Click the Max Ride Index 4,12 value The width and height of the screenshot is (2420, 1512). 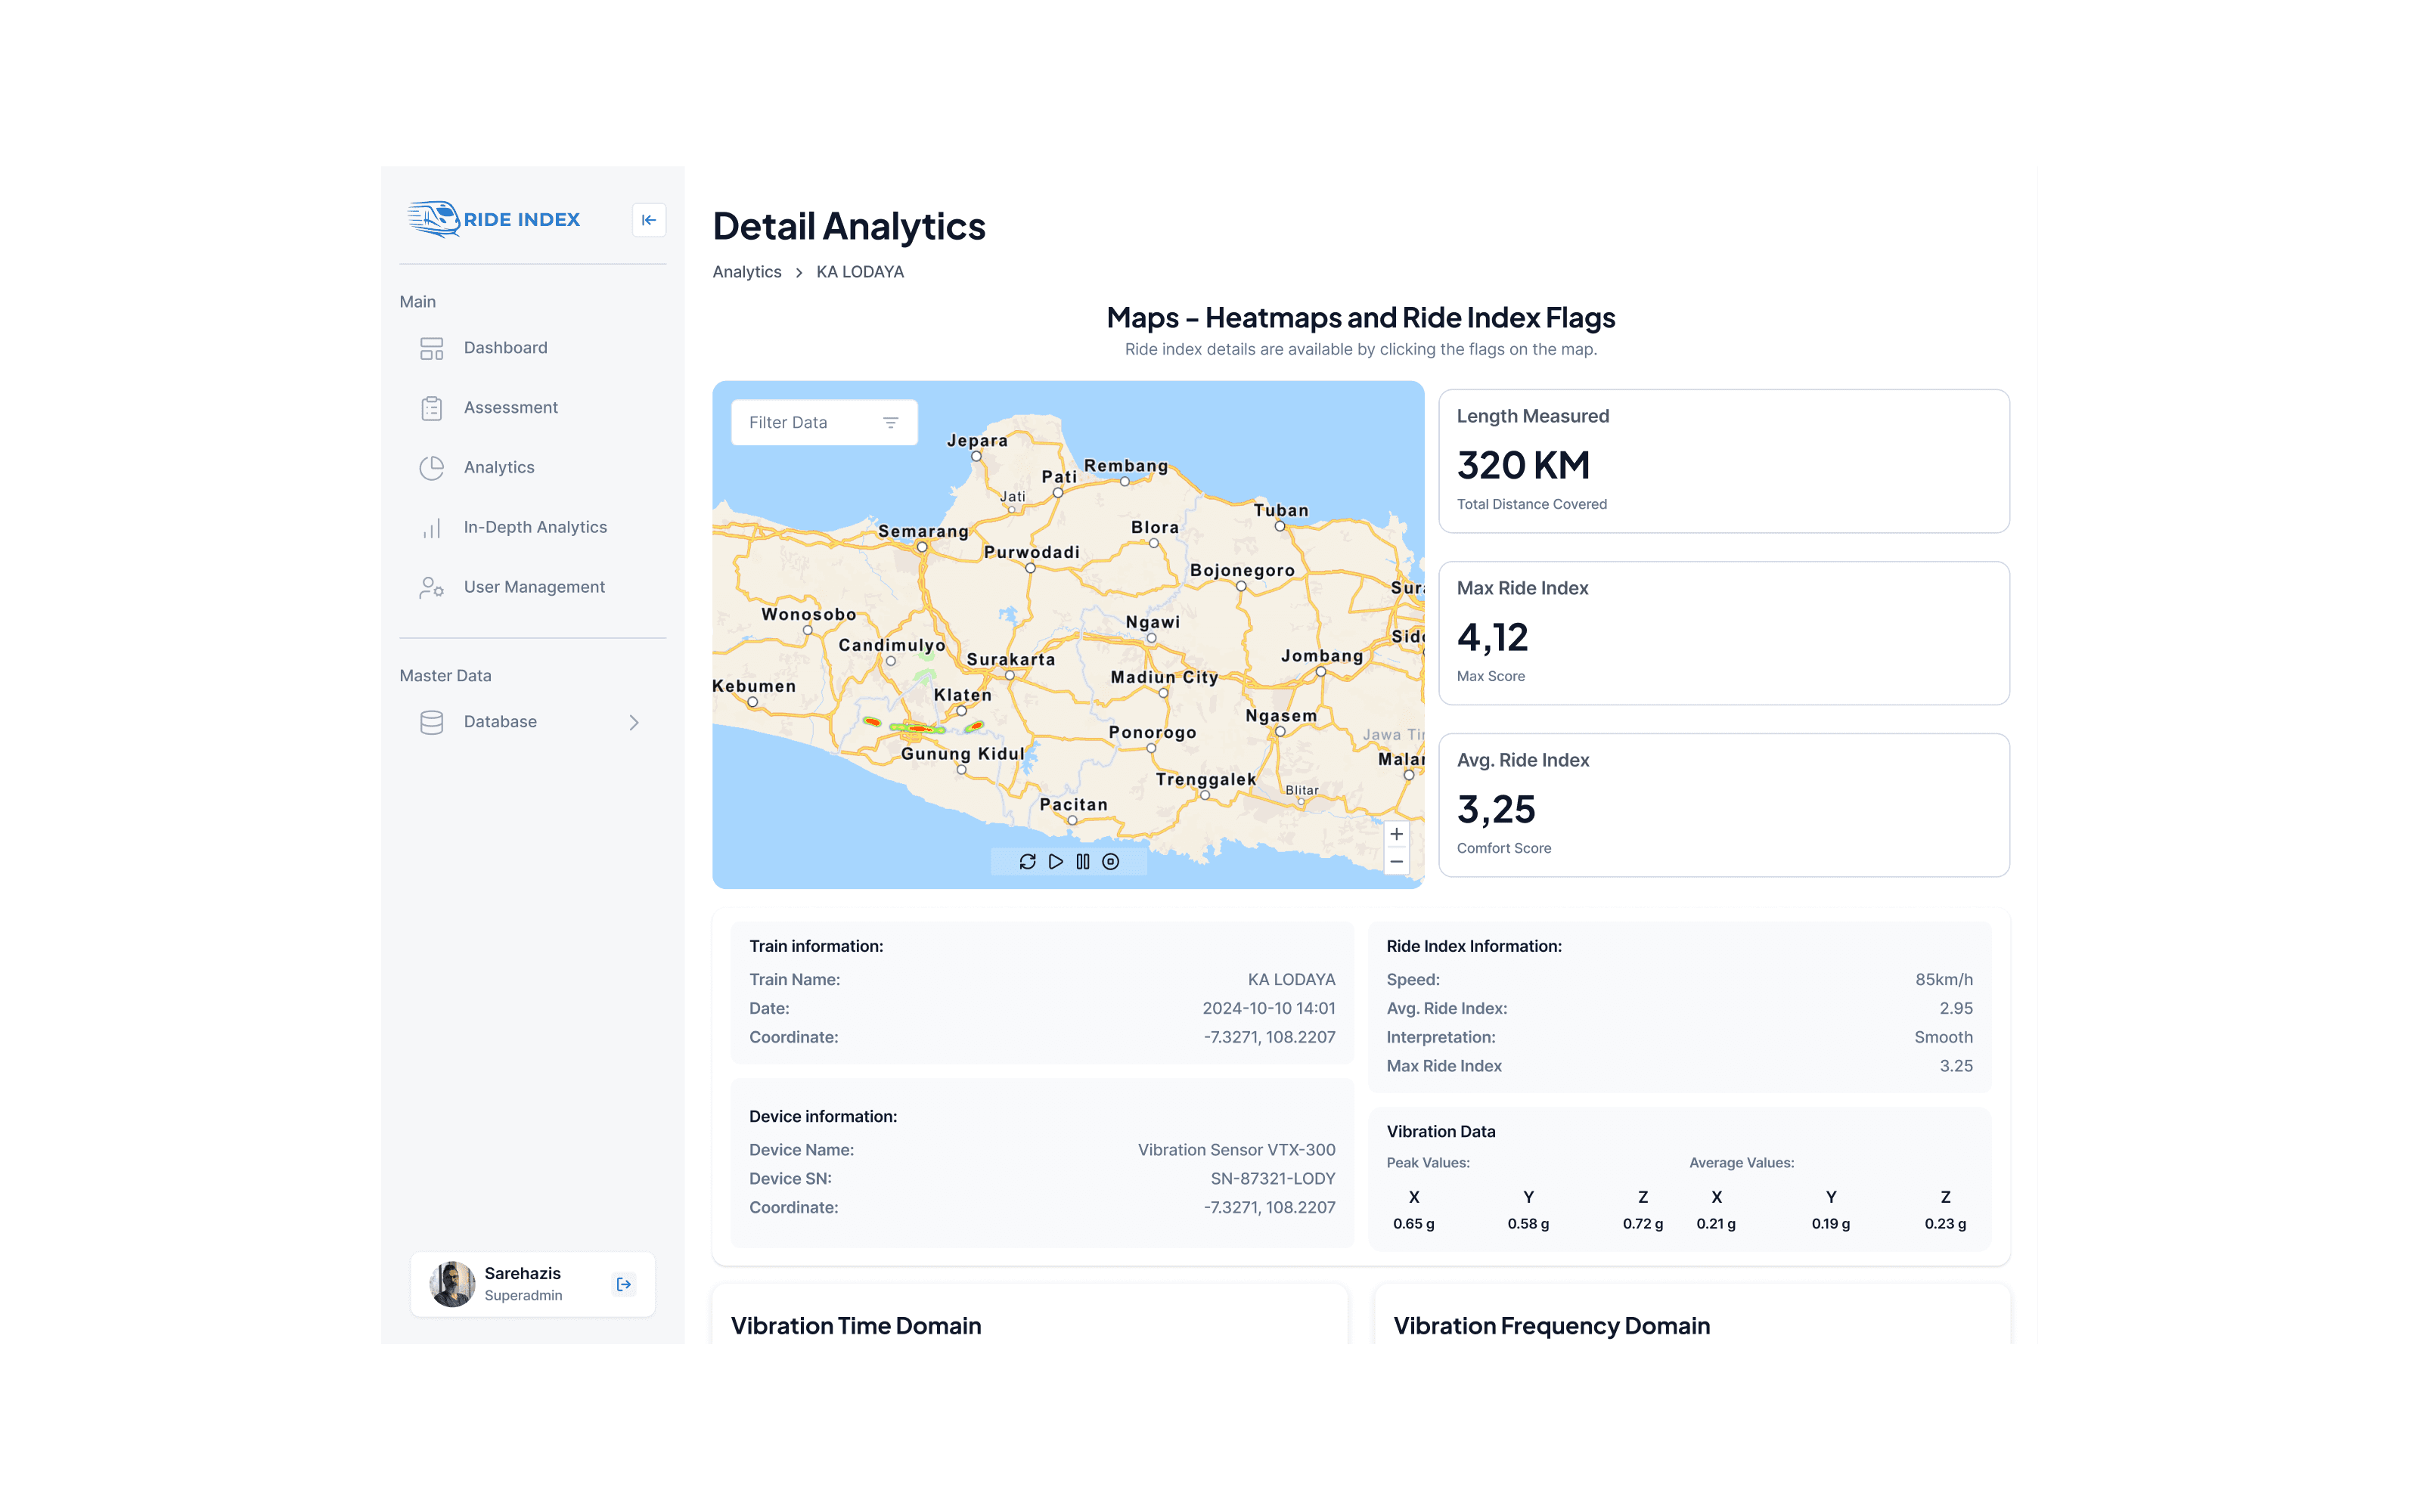pos(1492,637)
